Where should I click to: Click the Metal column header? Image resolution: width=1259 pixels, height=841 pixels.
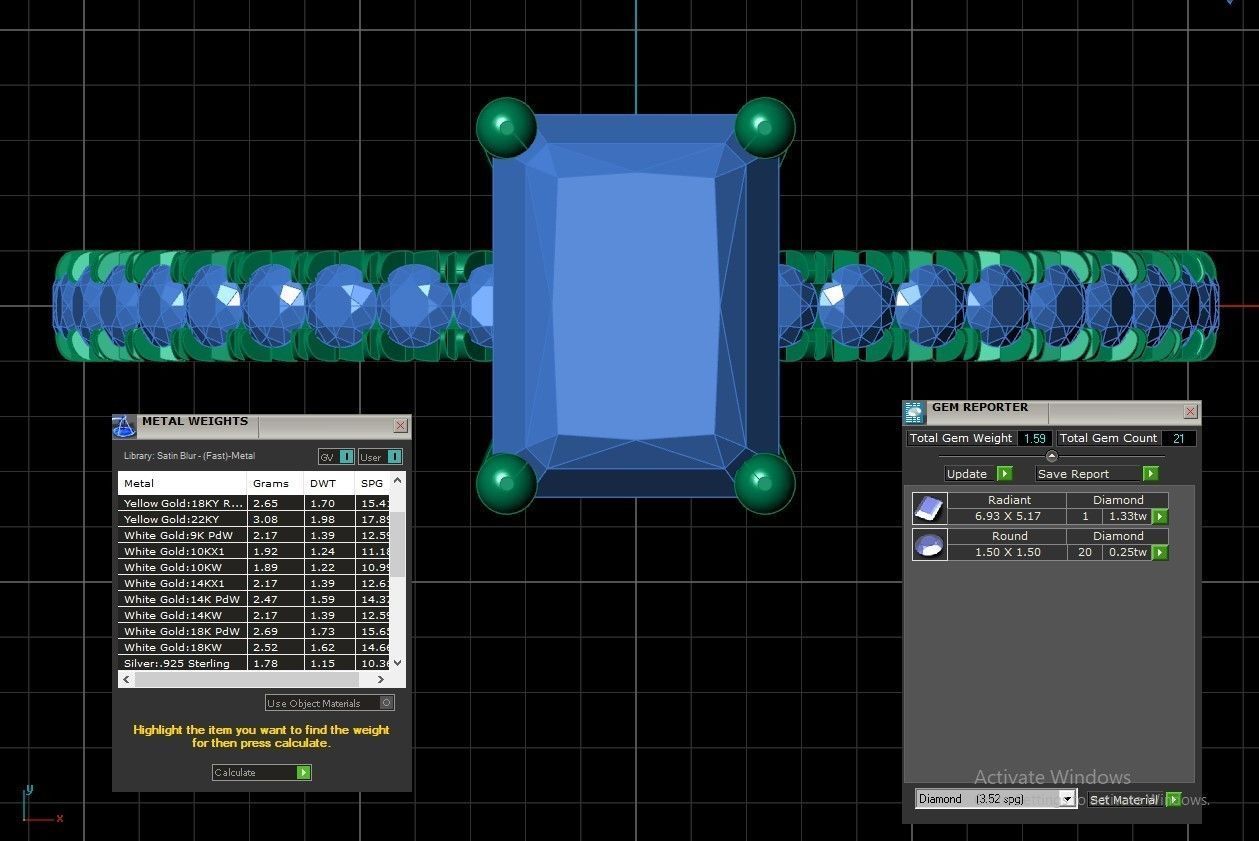182,483
